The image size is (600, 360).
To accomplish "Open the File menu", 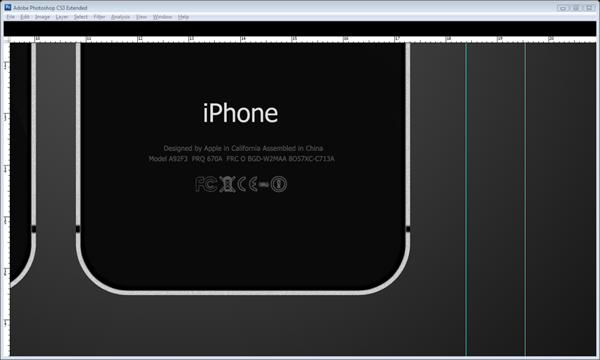I will 11,17.
